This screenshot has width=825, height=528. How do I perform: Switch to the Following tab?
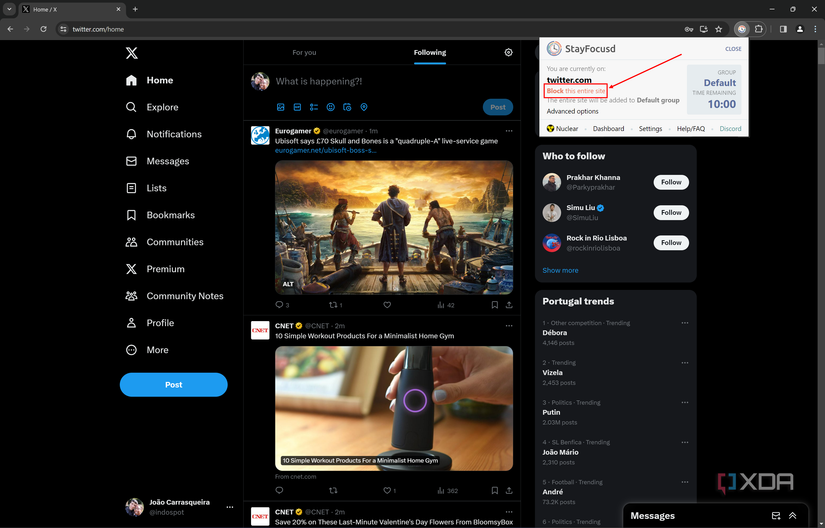pos(430,53)
